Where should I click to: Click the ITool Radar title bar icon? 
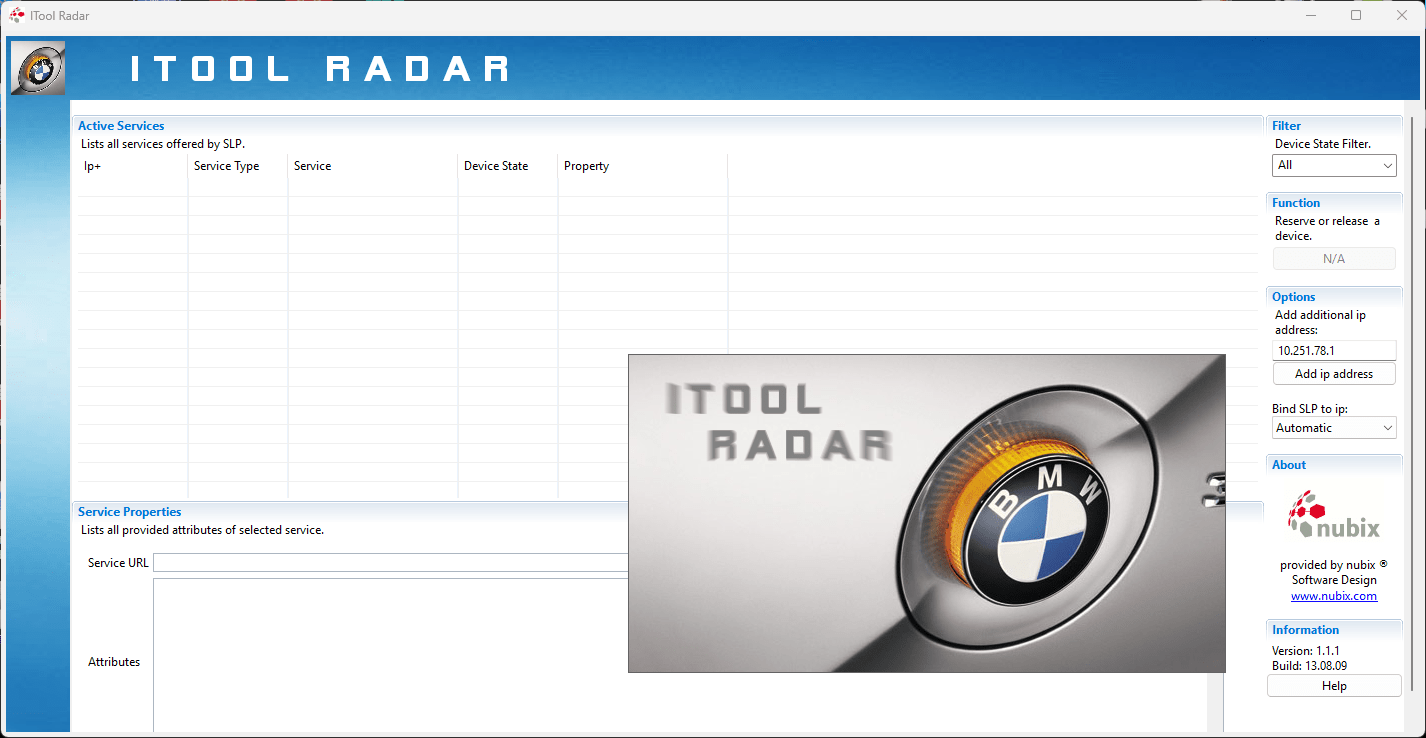(17, 15)
